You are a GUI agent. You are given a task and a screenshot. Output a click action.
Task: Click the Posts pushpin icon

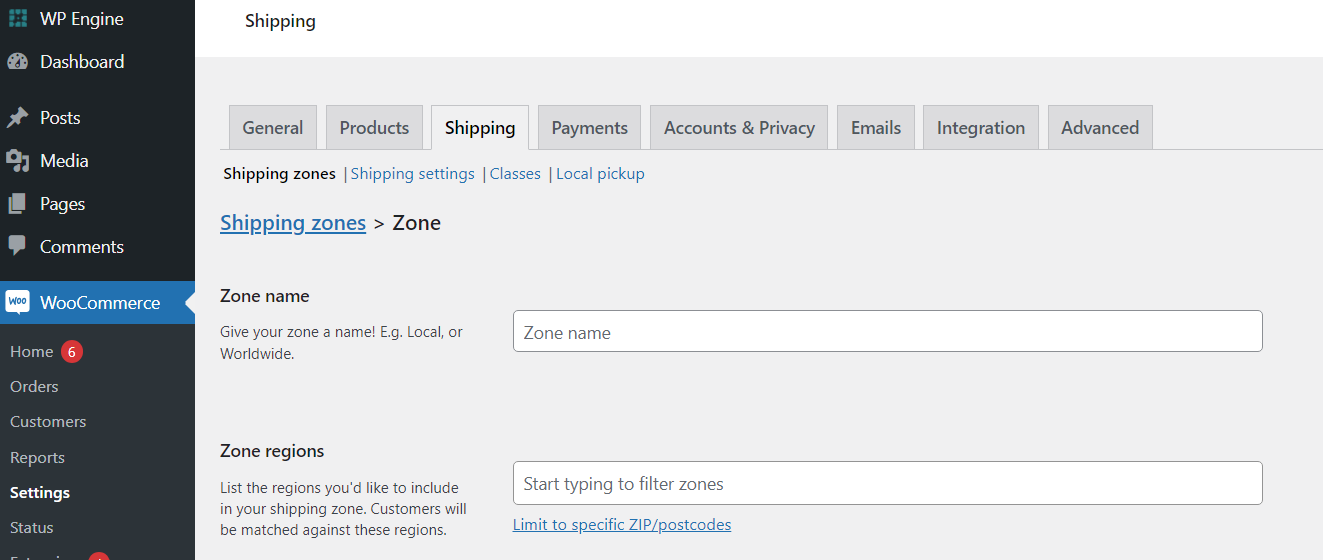click(x=17, y=118)
